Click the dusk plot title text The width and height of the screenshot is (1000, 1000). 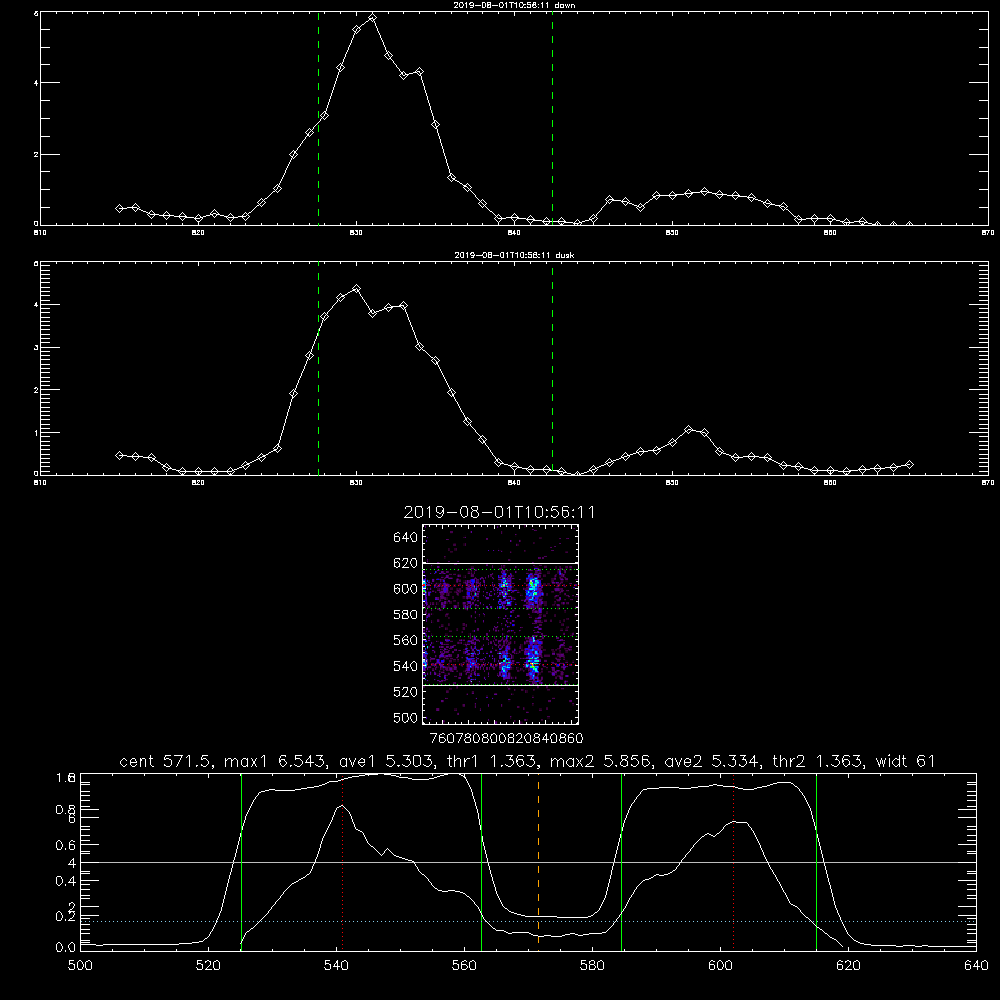[x=514, y=255]
